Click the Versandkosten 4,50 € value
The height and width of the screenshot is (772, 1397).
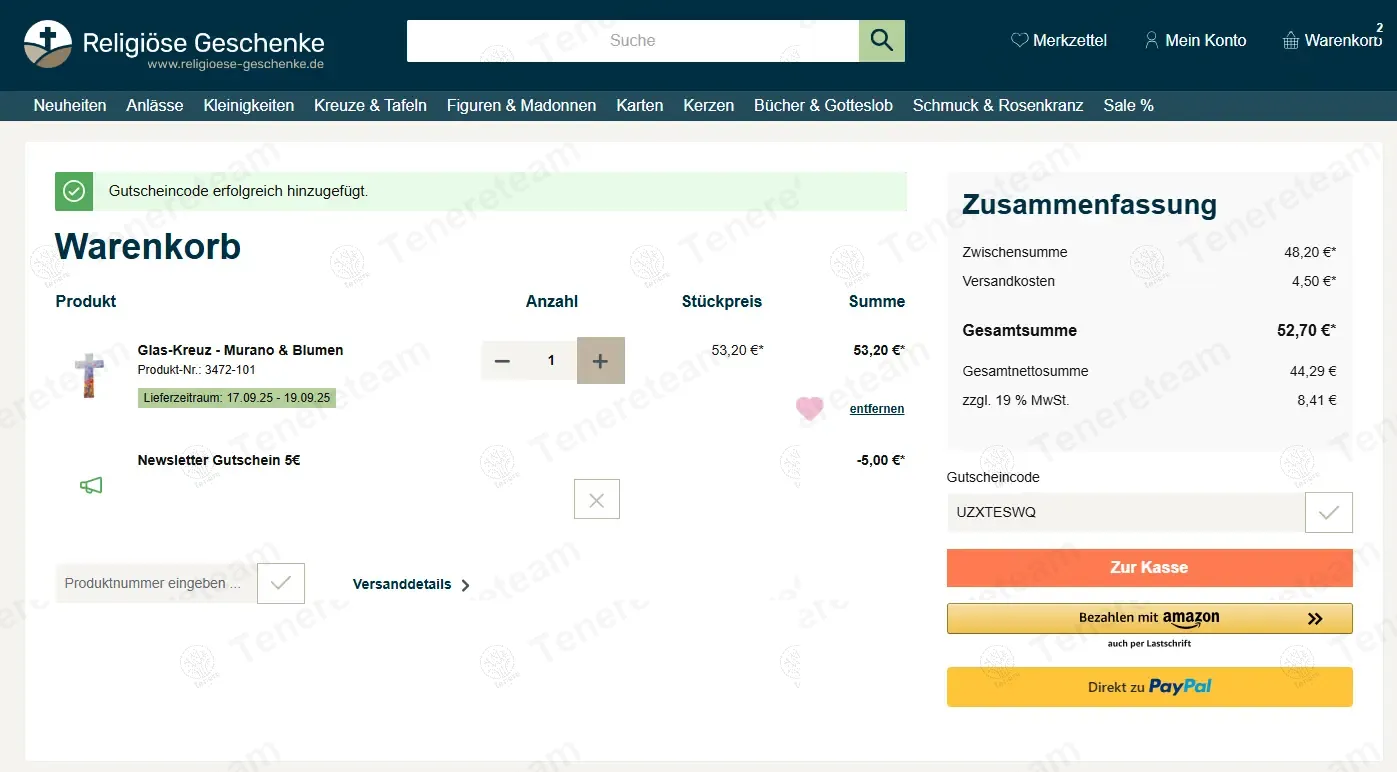click(1314, 281)
